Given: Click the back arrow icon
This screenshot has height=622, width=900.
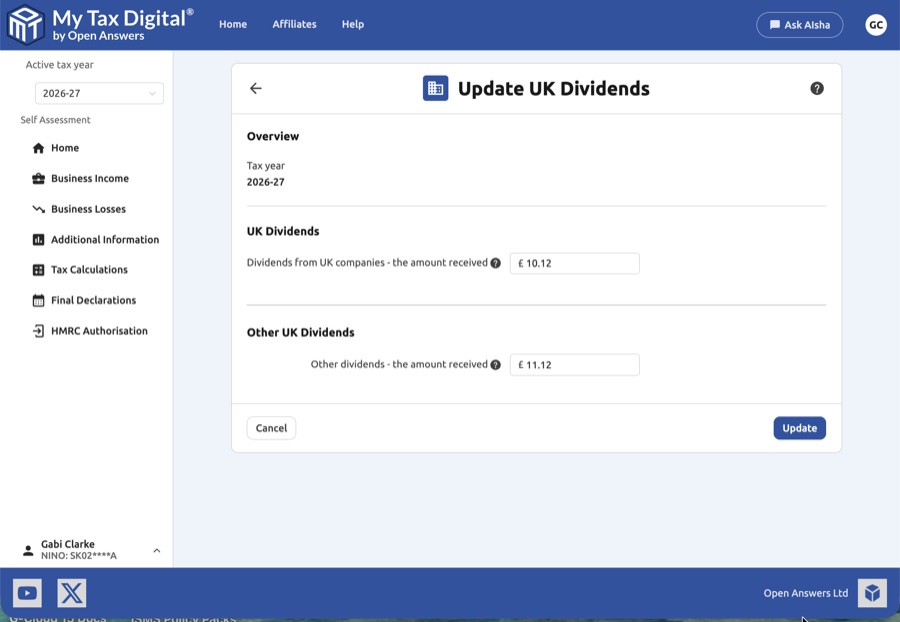Looking at the screenshot, I should click(x=256, y=88).
